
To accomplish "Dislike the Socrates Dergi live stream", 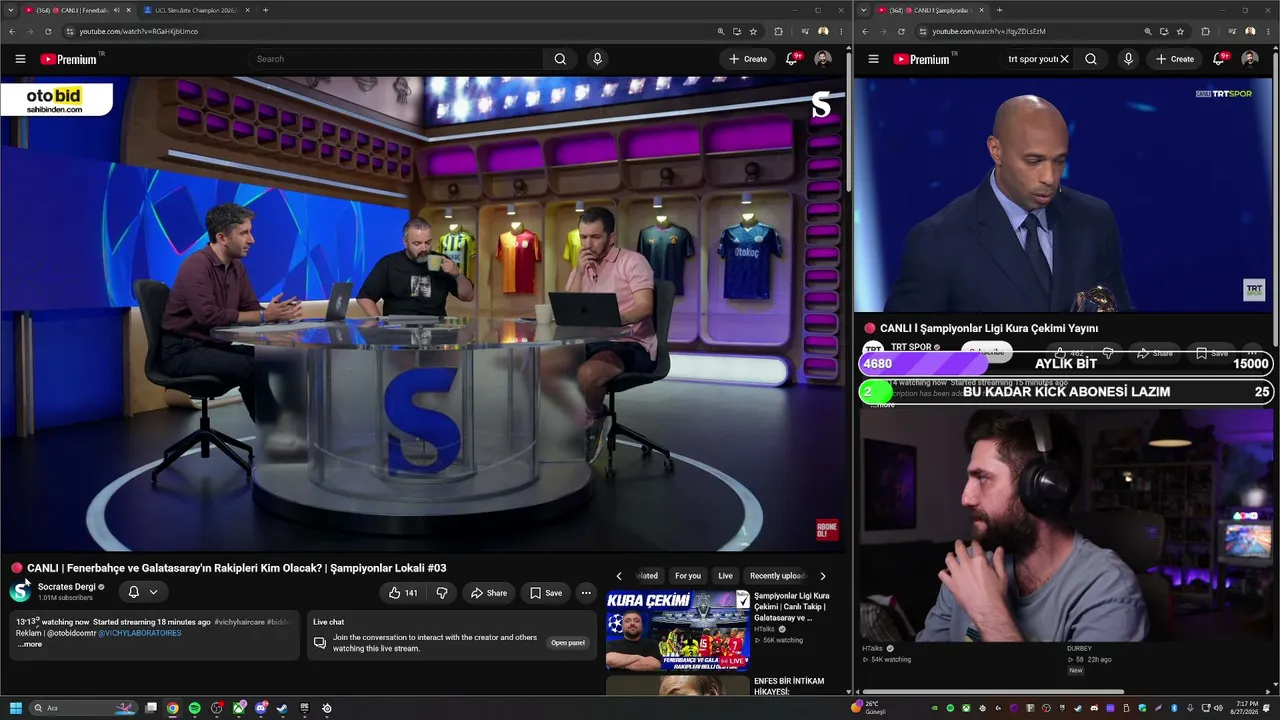I will pyautogui.click(x=442, y=593).
